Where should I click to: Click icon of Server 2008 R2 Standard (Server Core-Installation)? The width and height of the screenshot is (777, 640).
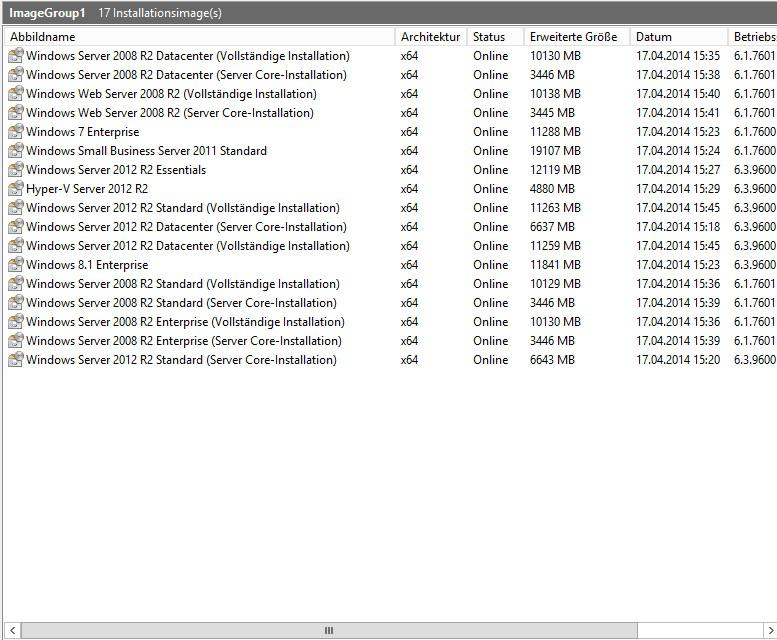click(16, 302)
